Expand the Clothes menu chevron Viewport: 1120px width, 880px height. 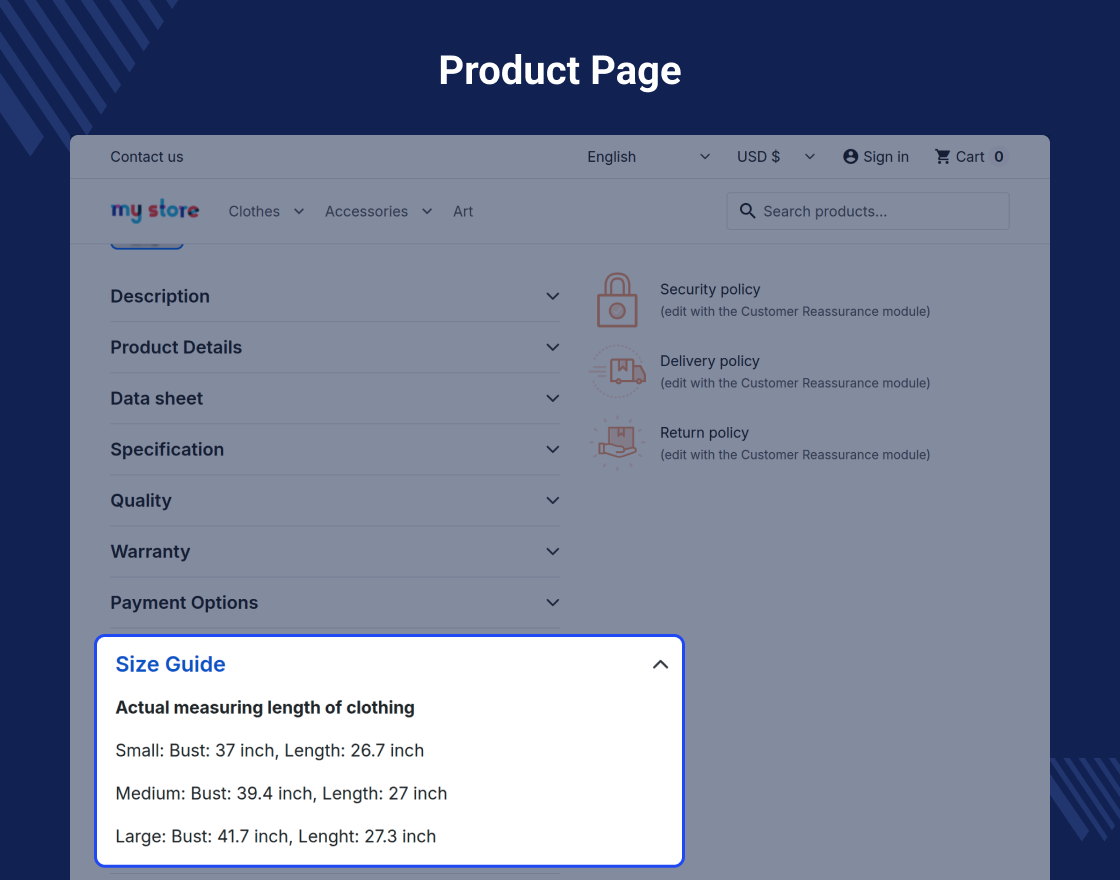[299, 211]
